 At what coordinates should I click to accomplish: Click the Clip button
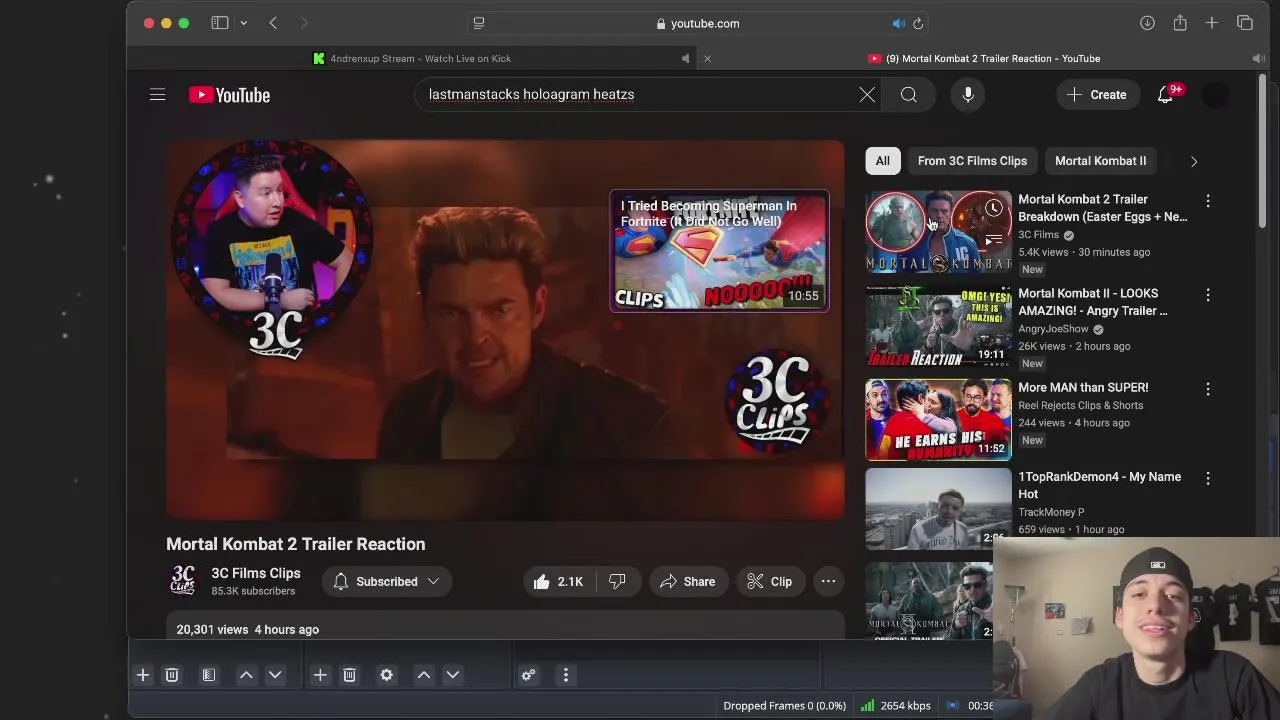pos(770,582)
